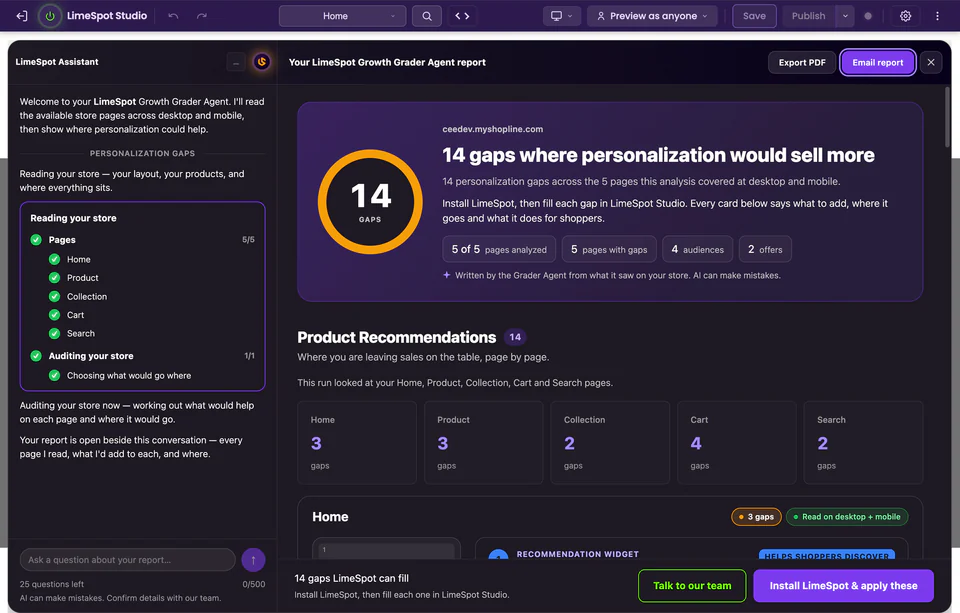Click the Email report button
Viewport: 960px width, 613px height.
point(877,62)
